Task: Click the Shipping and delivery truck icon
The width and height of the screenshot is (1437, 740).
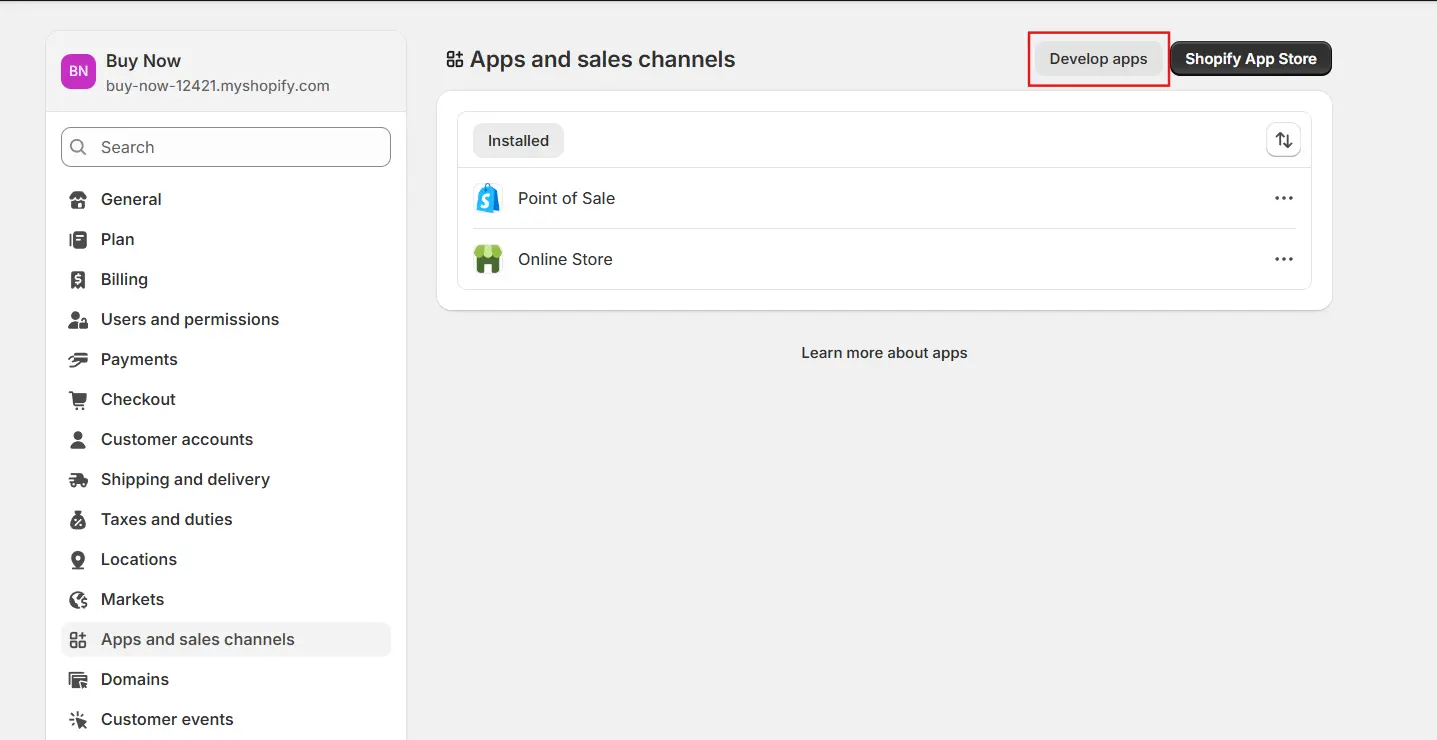Action: pyautogui.click(x=78, y=480)
